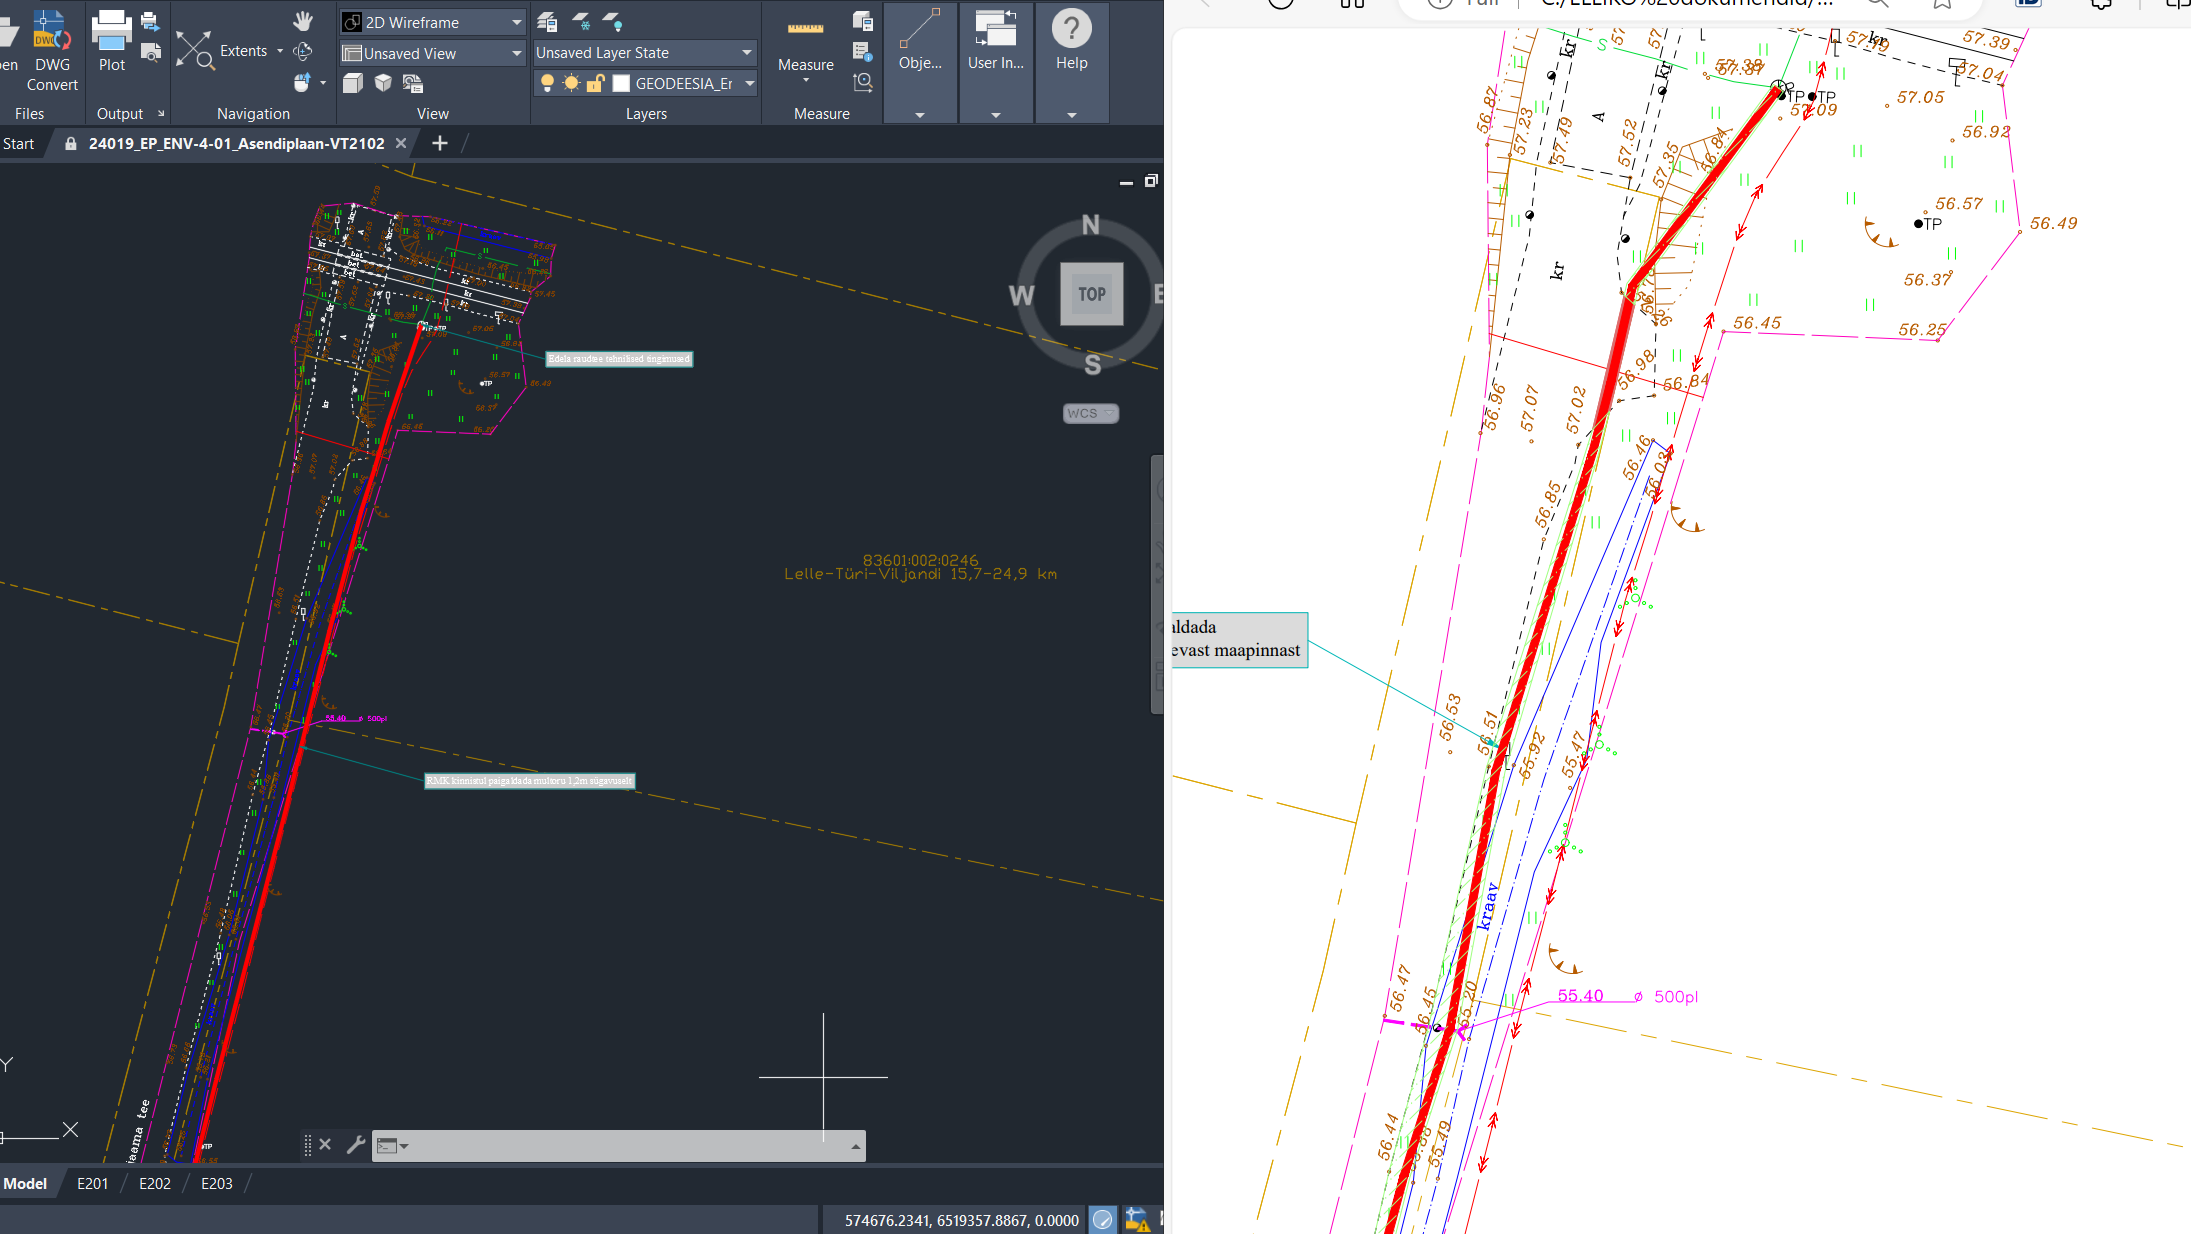
Task: Click the quick select zoom icon
Action: click(863, 82)
